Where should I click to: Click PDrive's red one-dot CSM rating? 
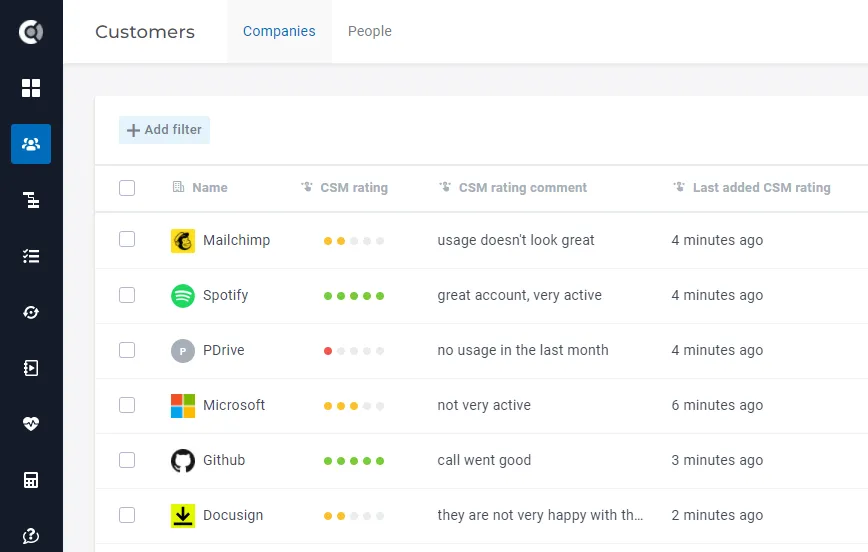pos(354,351)
